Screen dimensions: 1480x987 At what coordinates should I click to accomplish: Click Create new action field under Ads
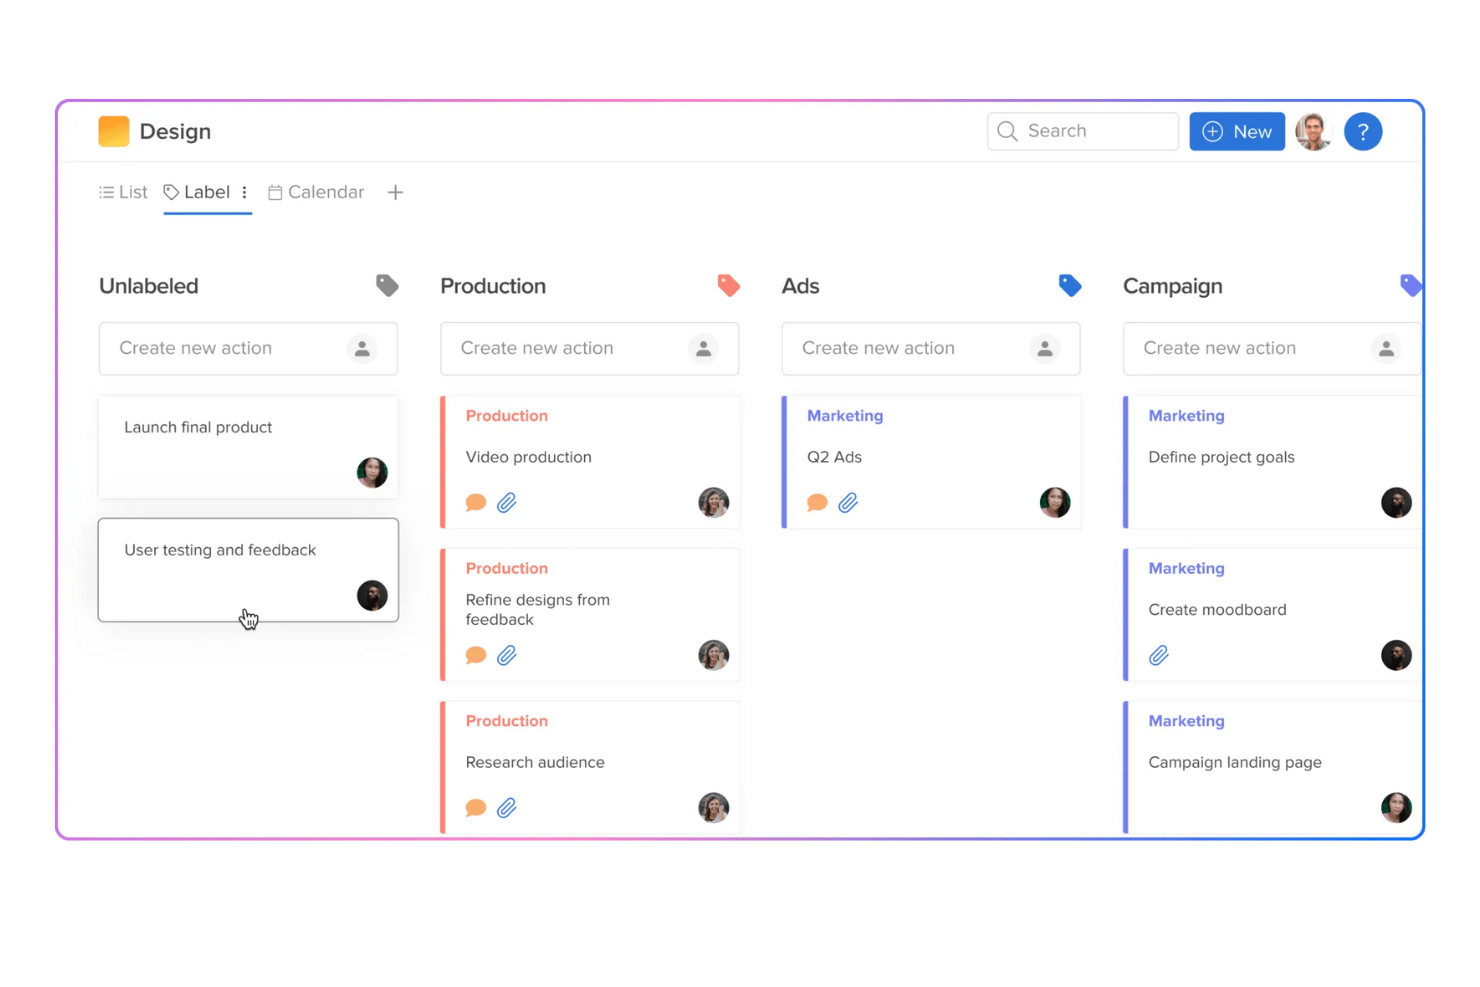931,349
